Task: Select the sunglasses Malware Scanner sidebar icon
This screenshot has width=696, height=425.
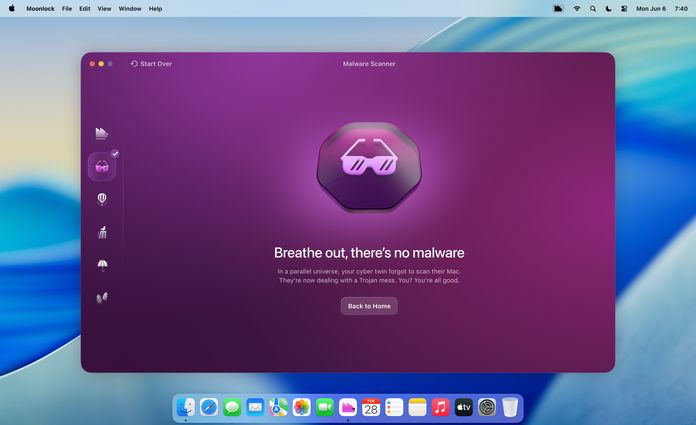Action: (102, 167)
